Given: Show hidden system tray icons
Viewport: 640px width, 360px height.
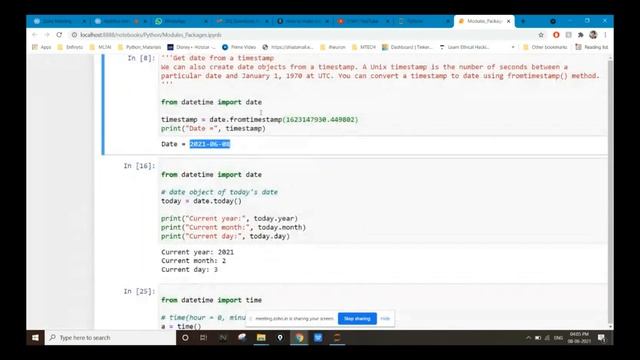Looking at the screenshot, I should [x=528, y=338].
